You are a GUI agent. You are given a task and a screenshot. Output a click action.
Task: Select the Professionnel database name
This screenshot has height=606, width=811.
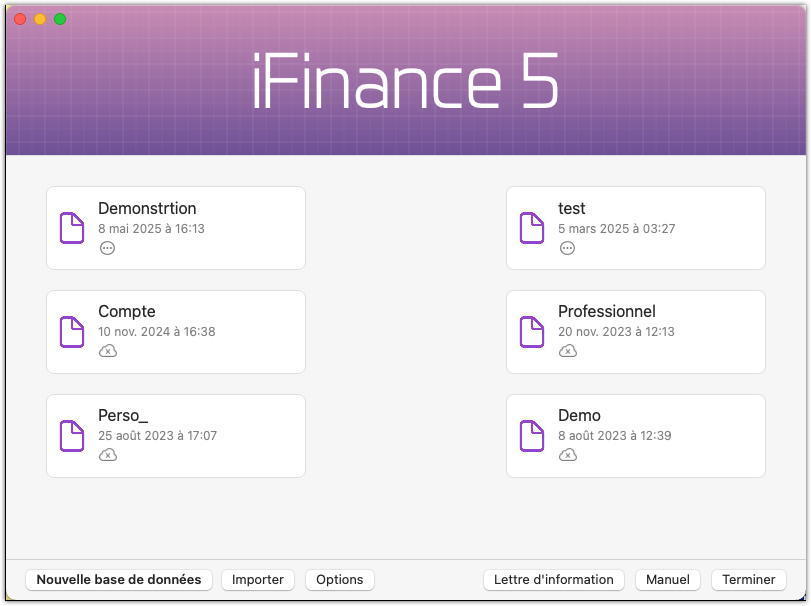[x=607, y=311]
